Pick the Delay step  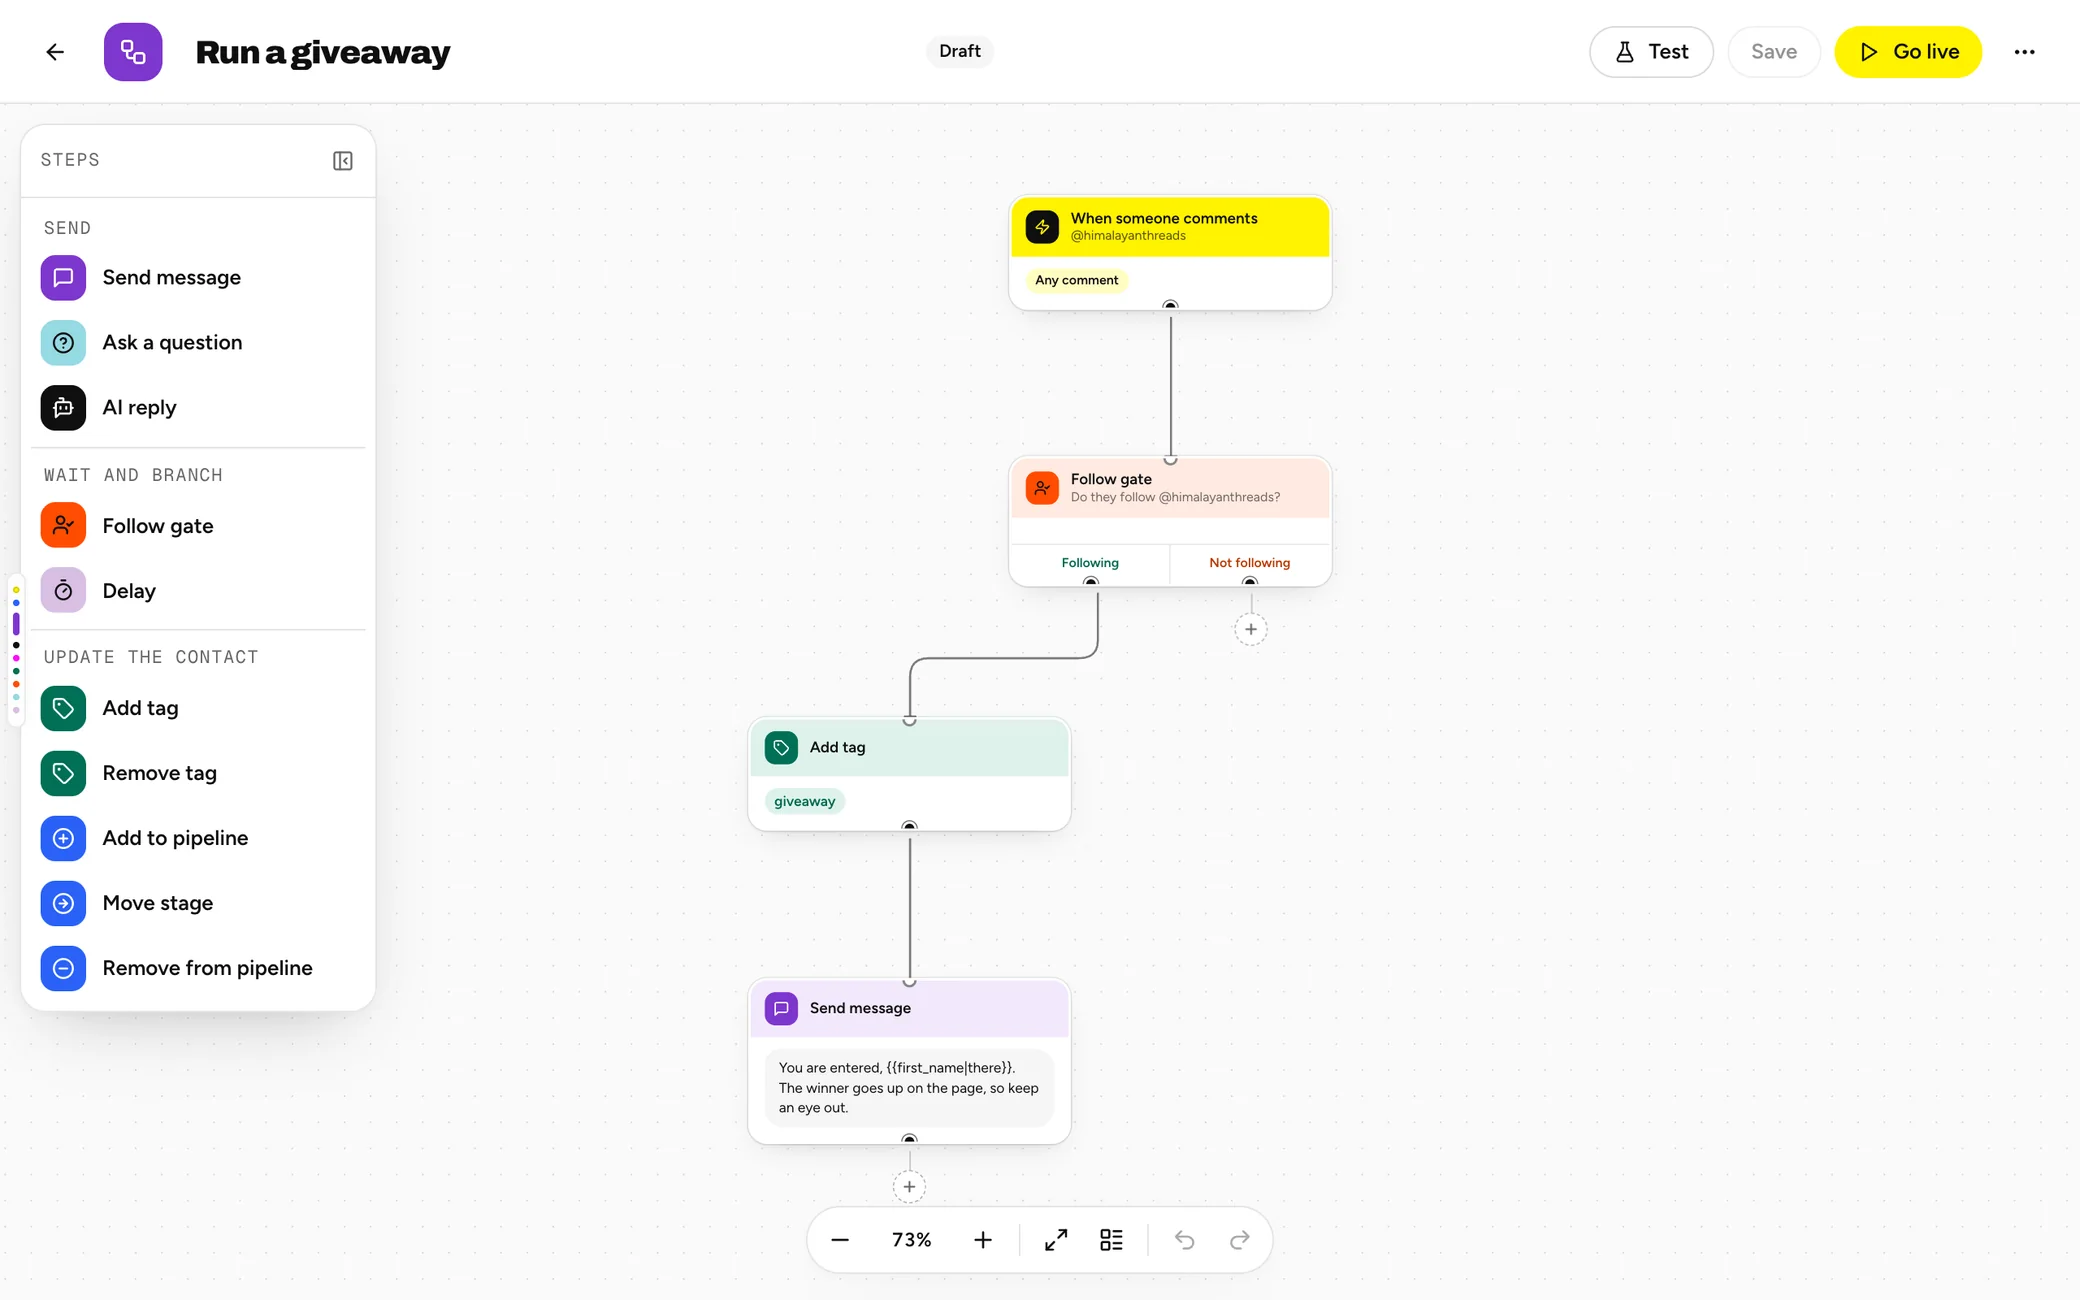(x=198, y=591)
